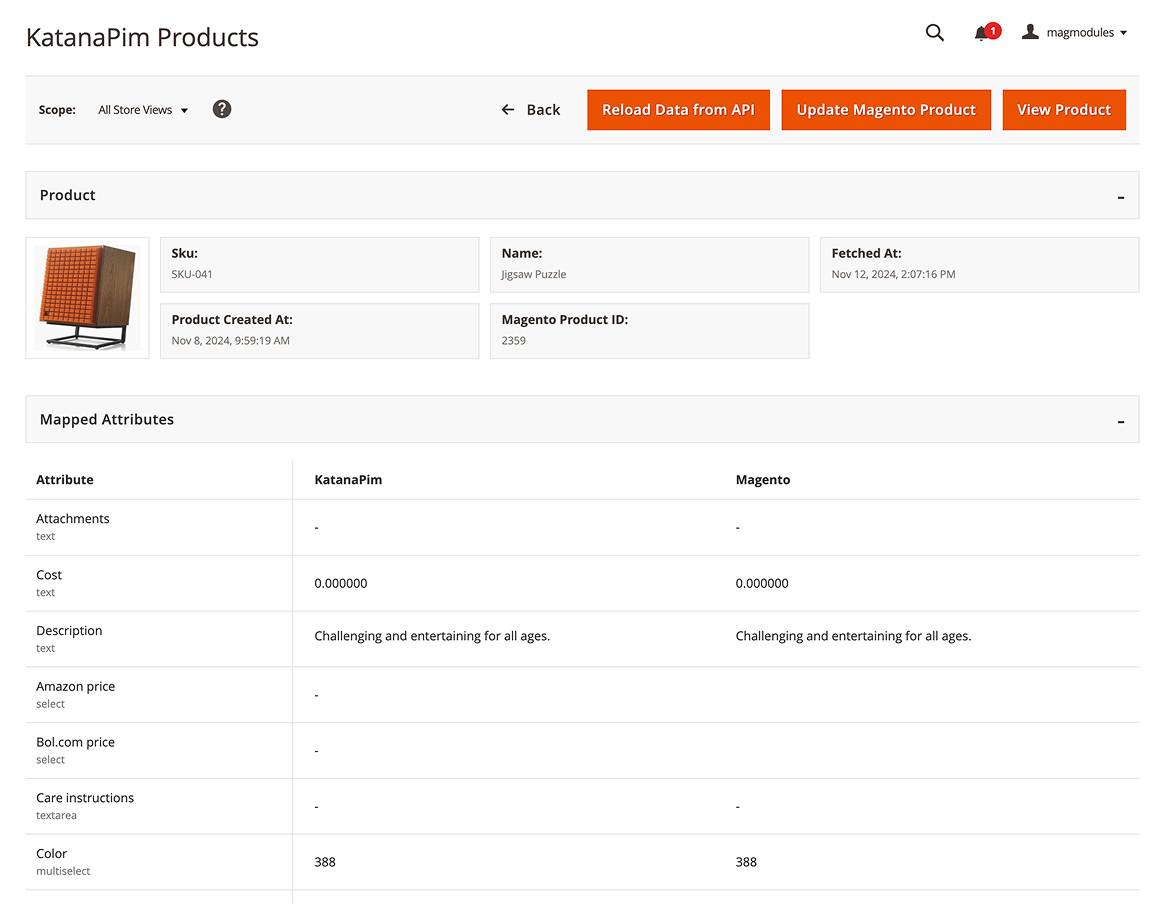Click the speaker product thumbnail image
Image resolution: width=1164 pixels, height=904 pixels.
[88, 298]
